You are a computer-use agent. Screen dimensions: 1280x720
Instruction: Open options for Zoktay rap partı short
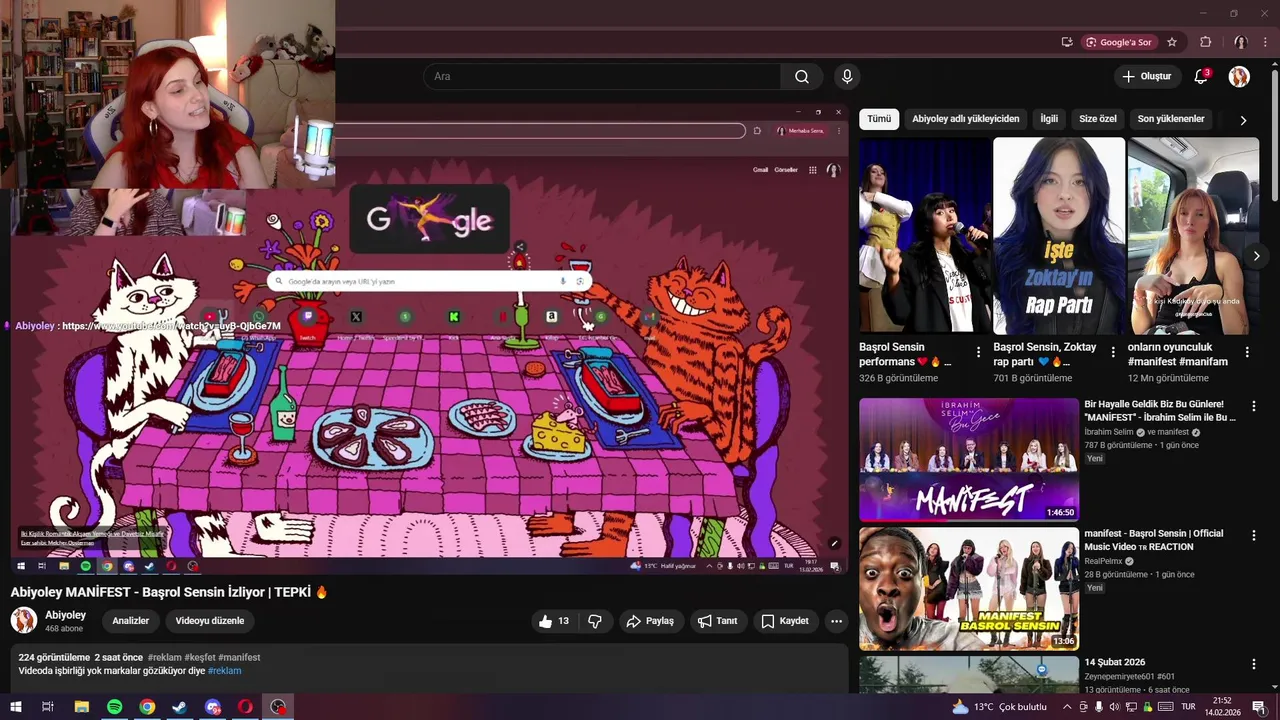pyautogui.click(x=1112, y=352)
